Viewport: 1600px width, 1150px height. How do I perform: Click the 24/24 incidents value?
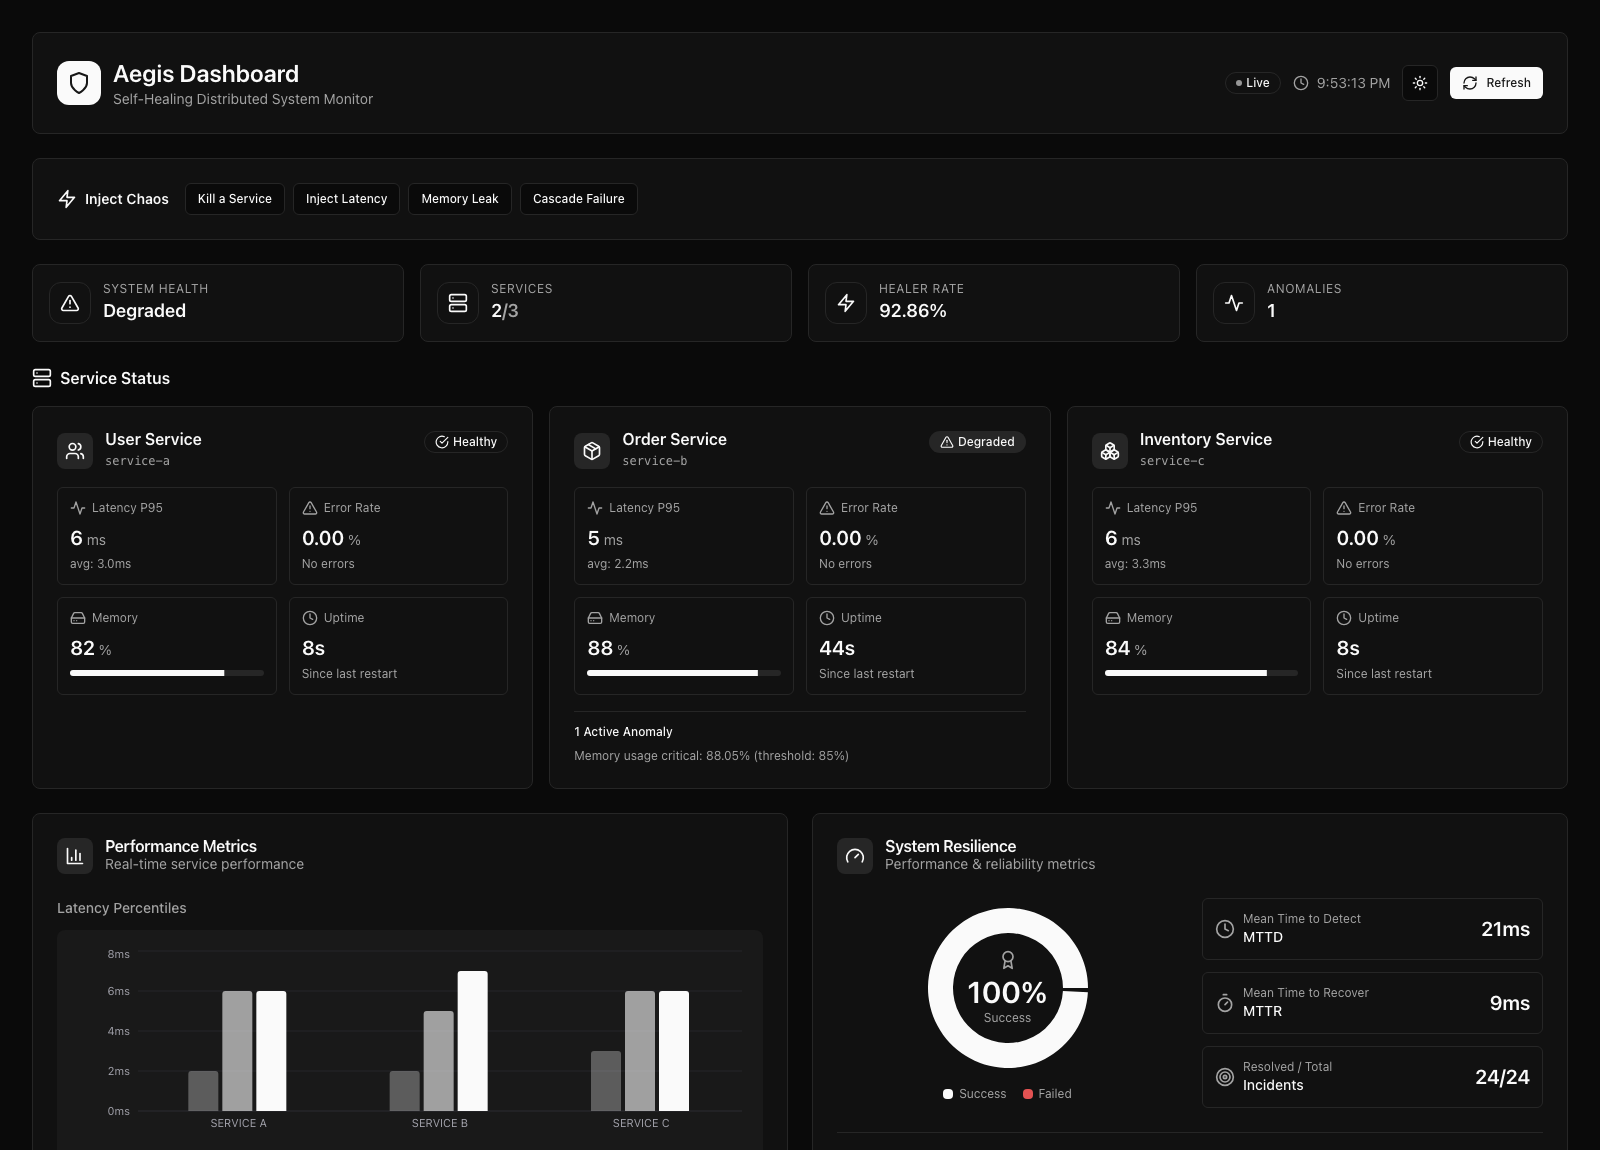[x=1502, y=1077]
